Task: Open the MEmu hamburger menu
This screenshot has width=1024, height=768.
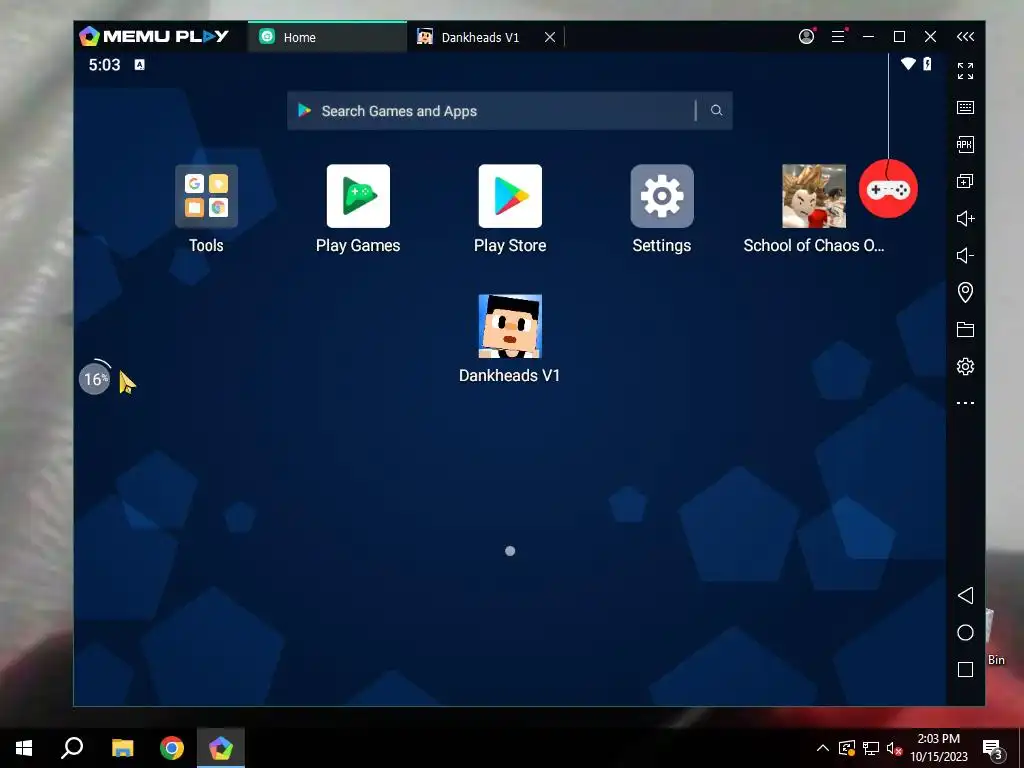Action: [839, 37]
